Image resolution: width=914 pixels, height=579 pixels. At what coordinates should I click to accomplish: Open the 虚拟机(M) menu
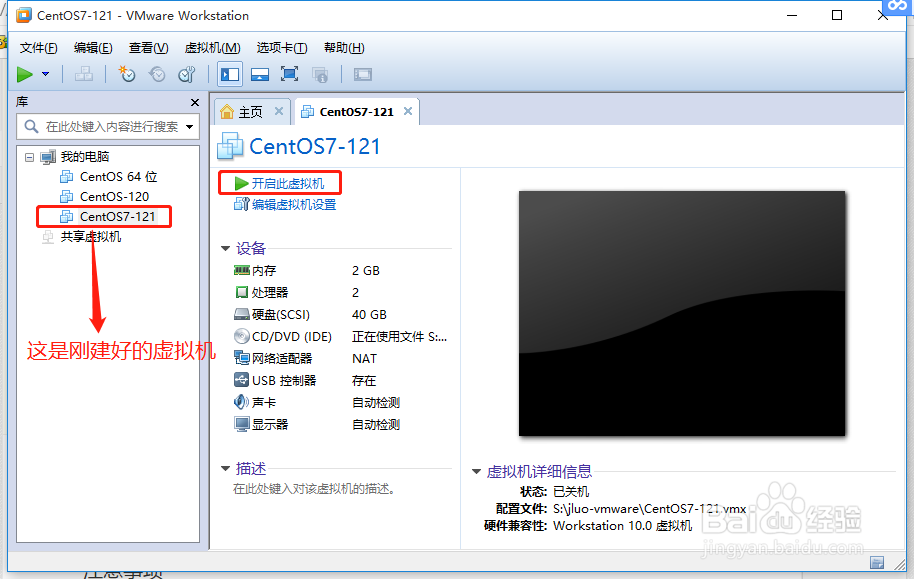click(212, 48)
